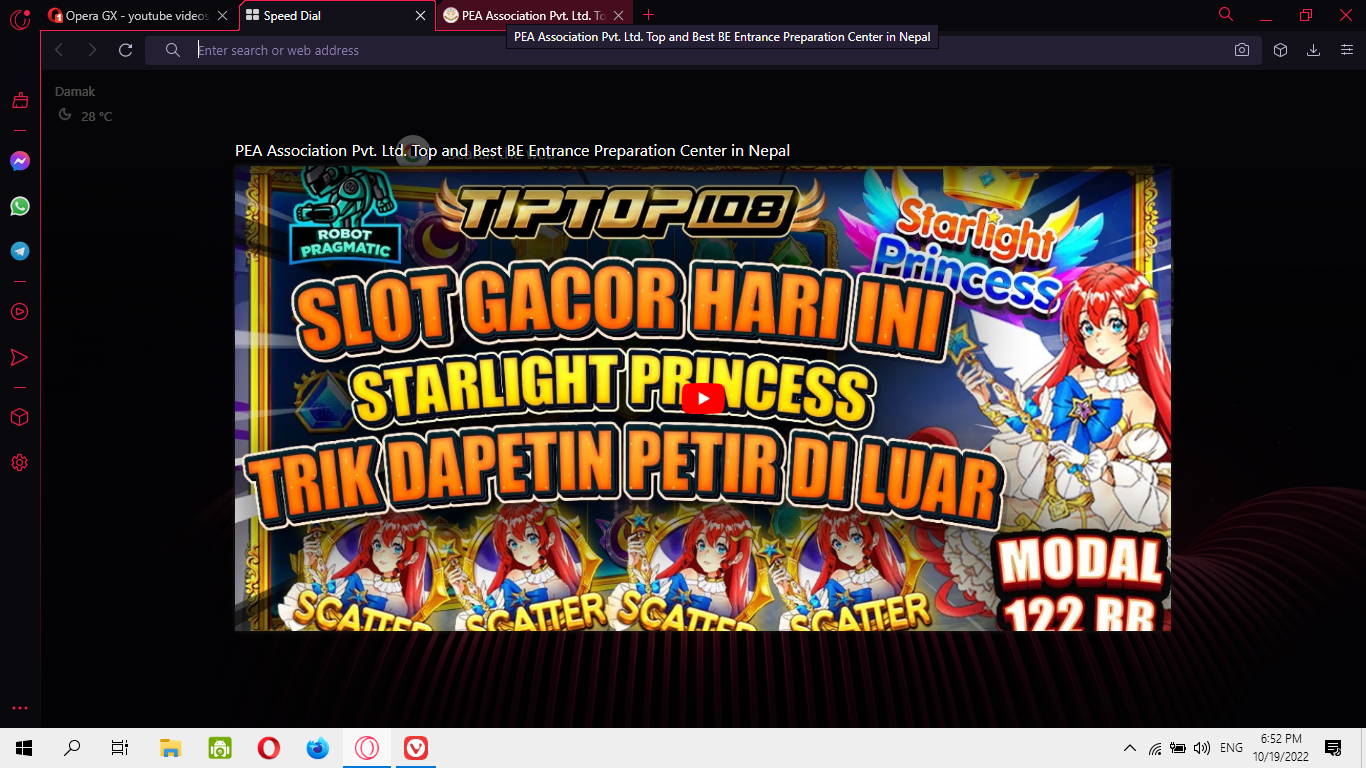Open the green Android app on the taskbar

click(x=220, y=748)
